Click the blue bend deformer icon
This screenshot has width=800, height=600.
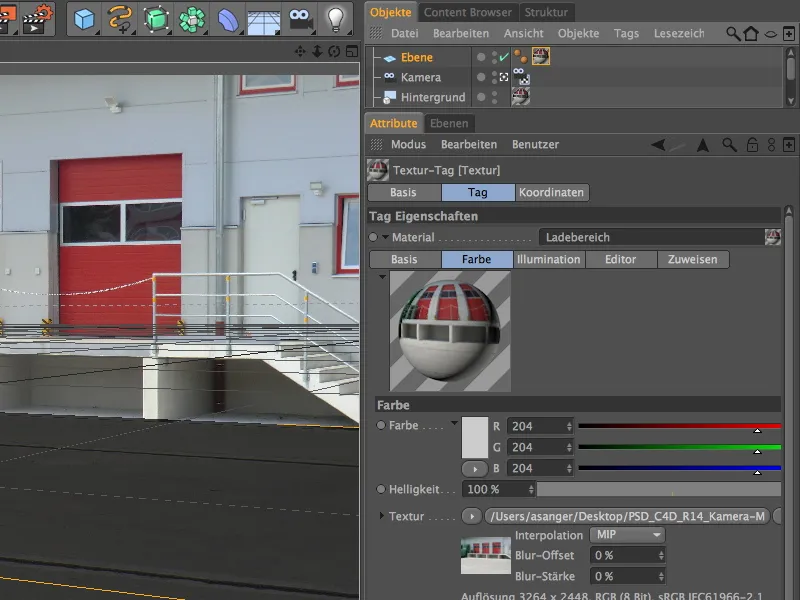click(x=228, y=17)
